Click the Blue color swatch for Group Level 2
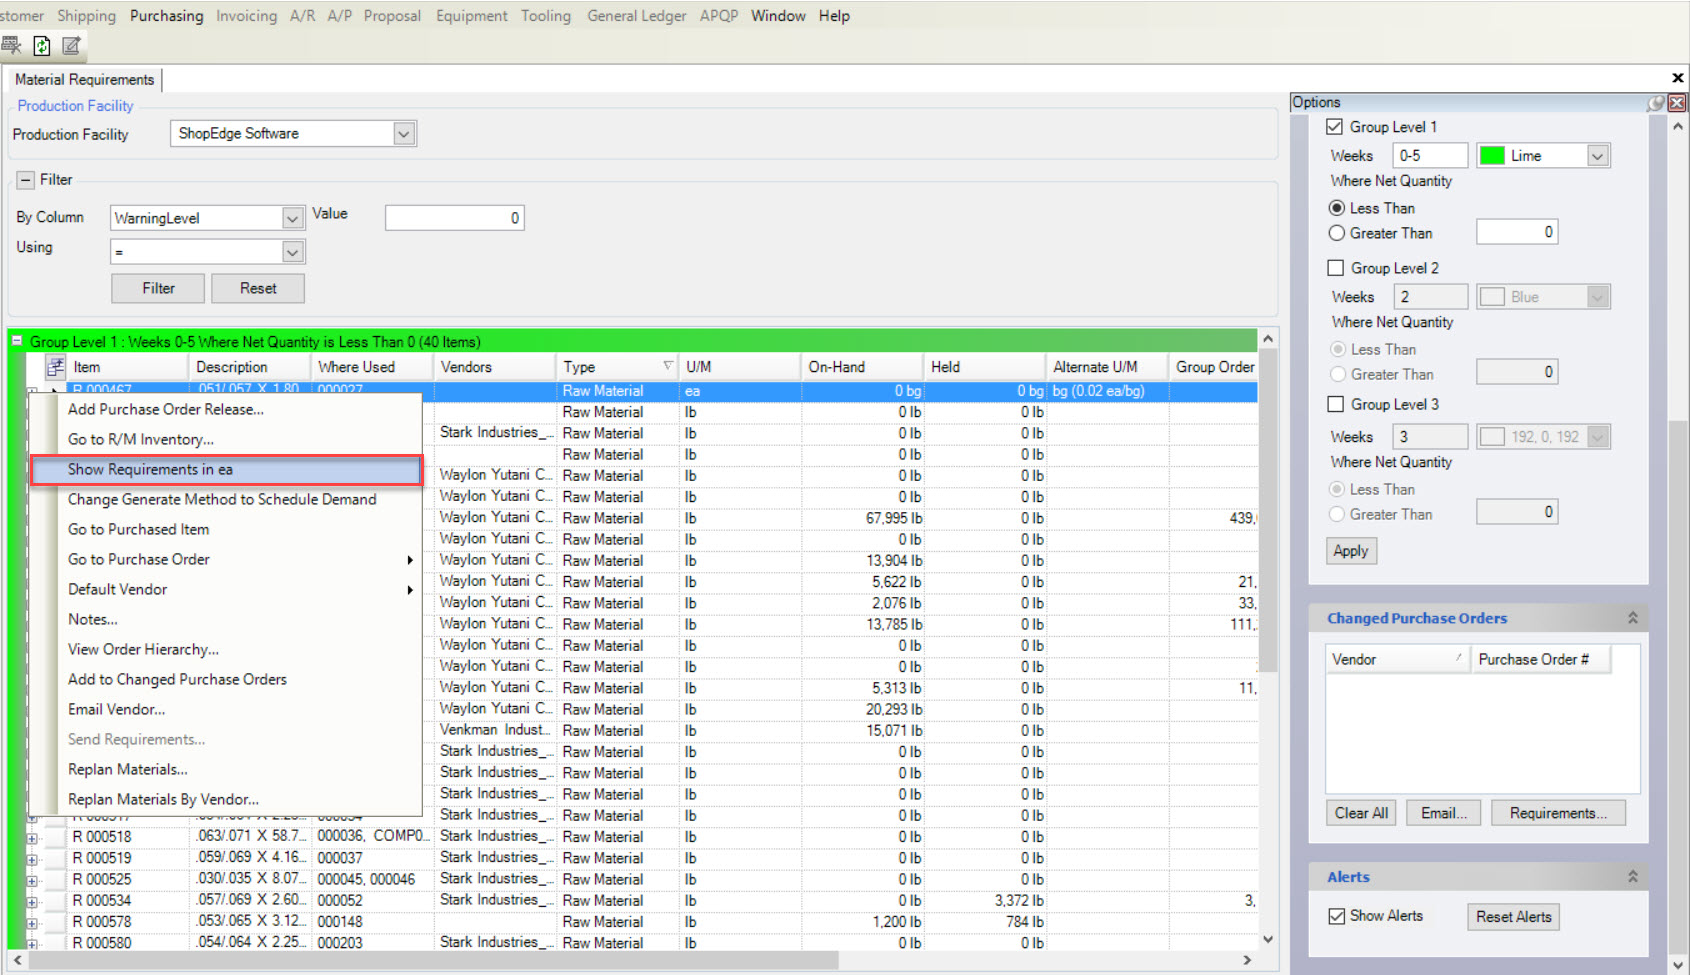 1492,297
